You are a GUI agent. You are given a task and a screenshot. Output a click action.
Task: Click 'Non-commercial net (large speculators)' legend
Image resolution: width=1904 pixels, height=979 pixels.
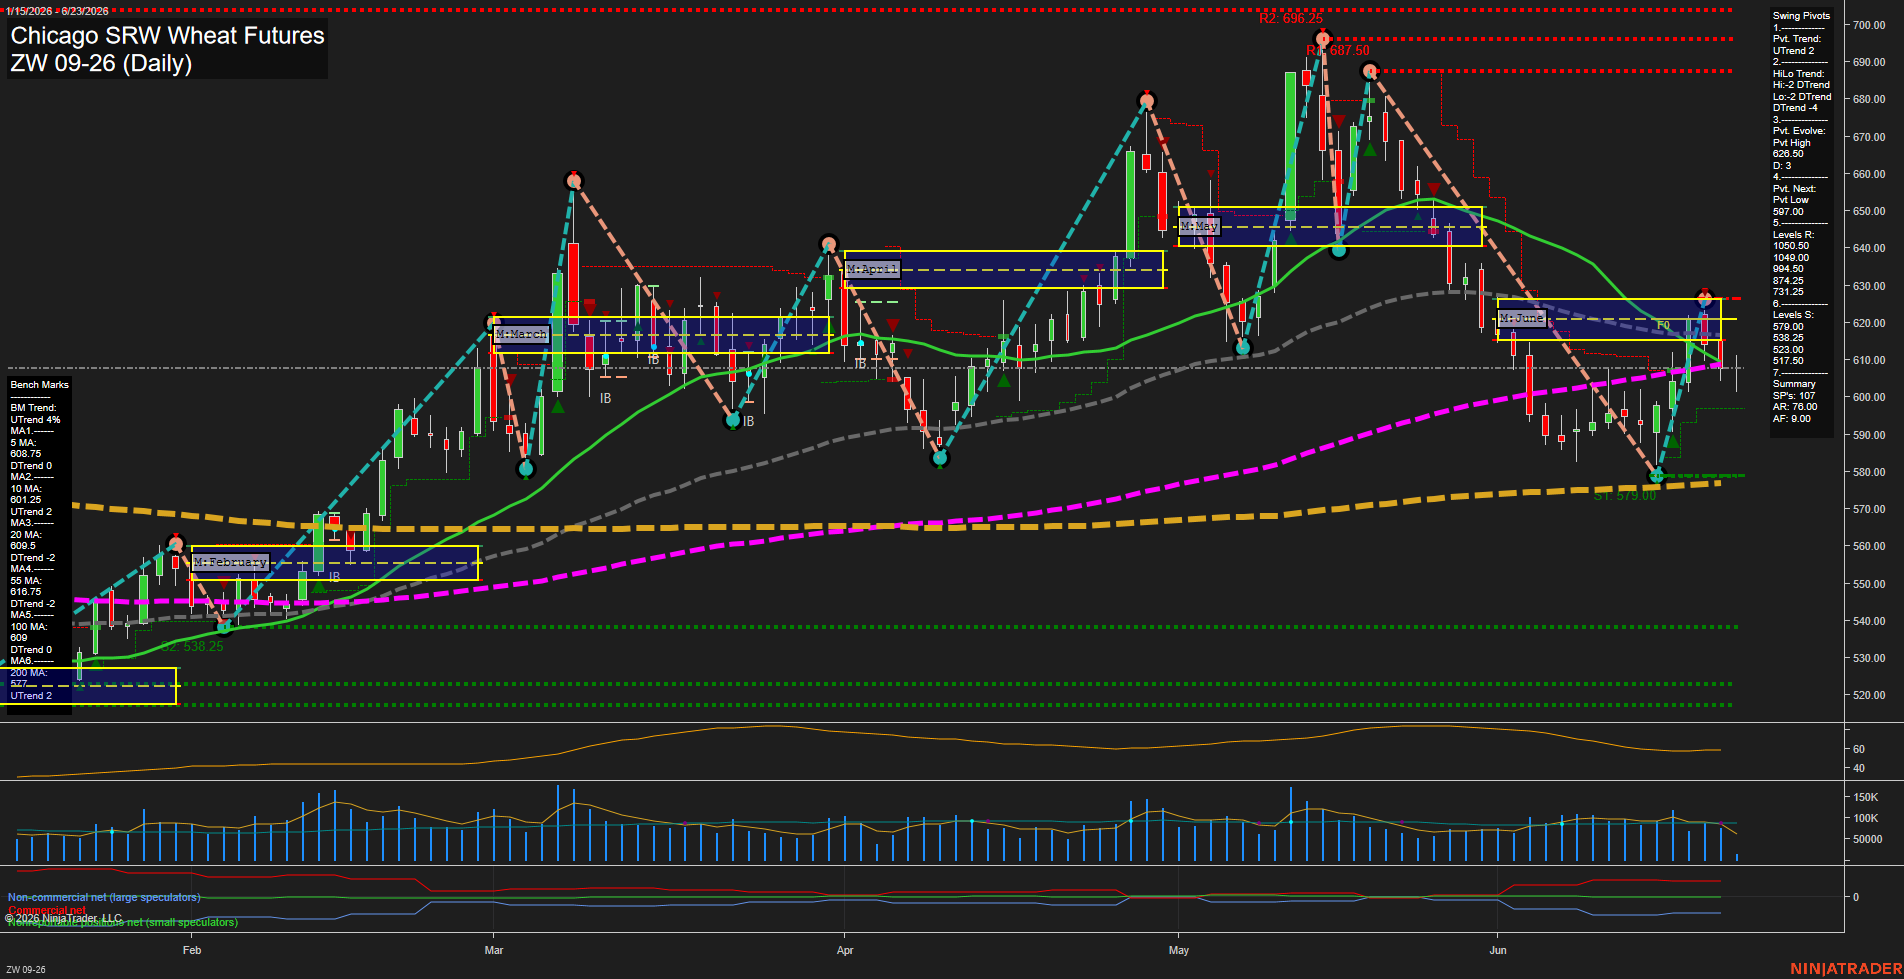point(104,897)
